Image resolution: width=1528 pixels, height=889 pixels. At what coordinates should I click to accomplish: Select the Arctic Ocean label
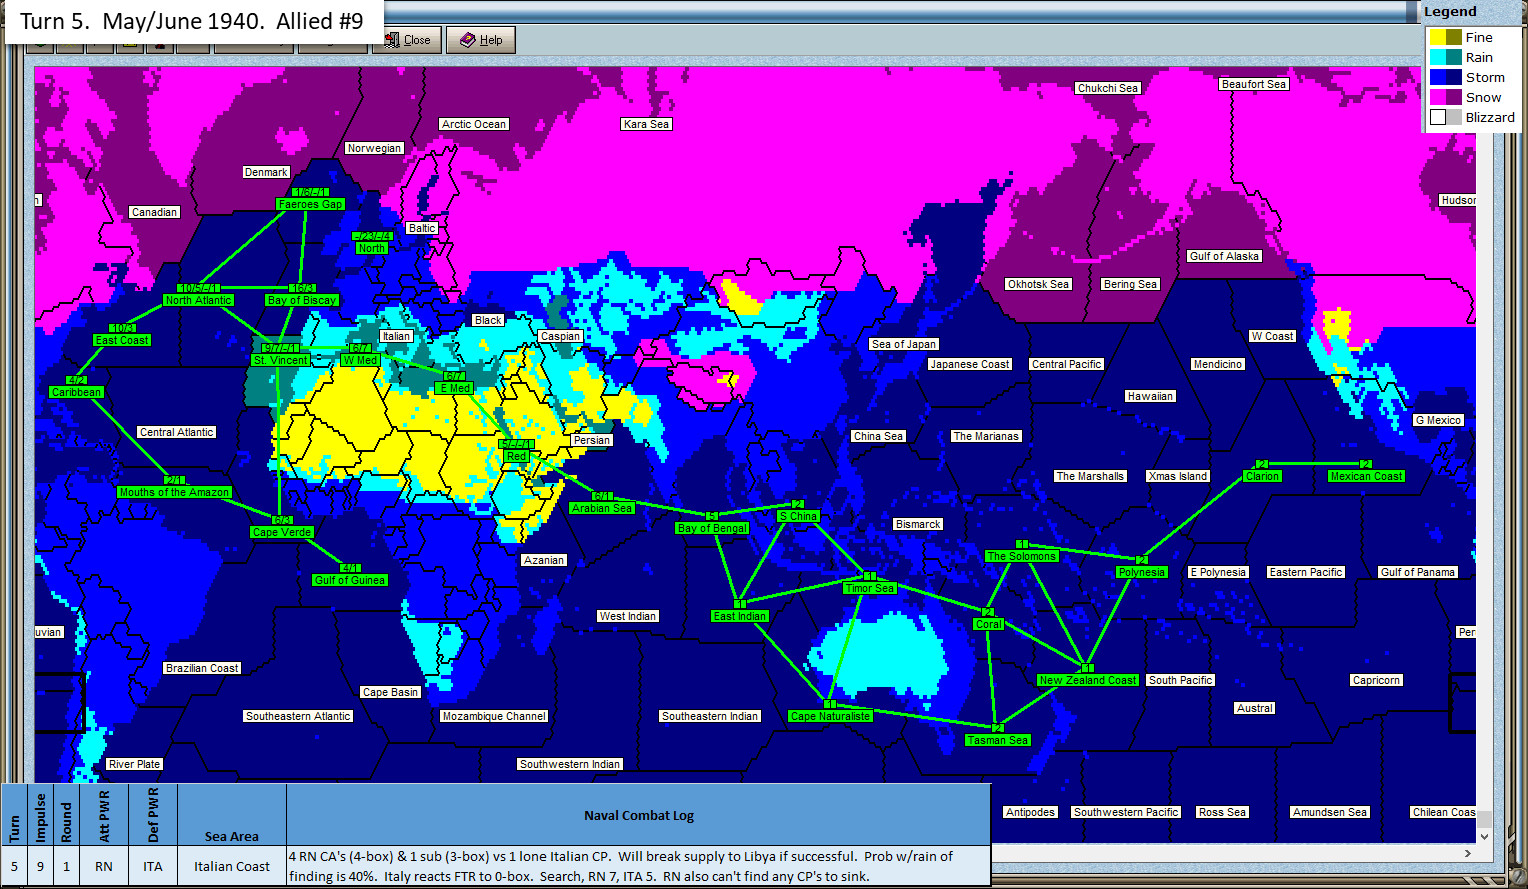(x=474, y=124)
